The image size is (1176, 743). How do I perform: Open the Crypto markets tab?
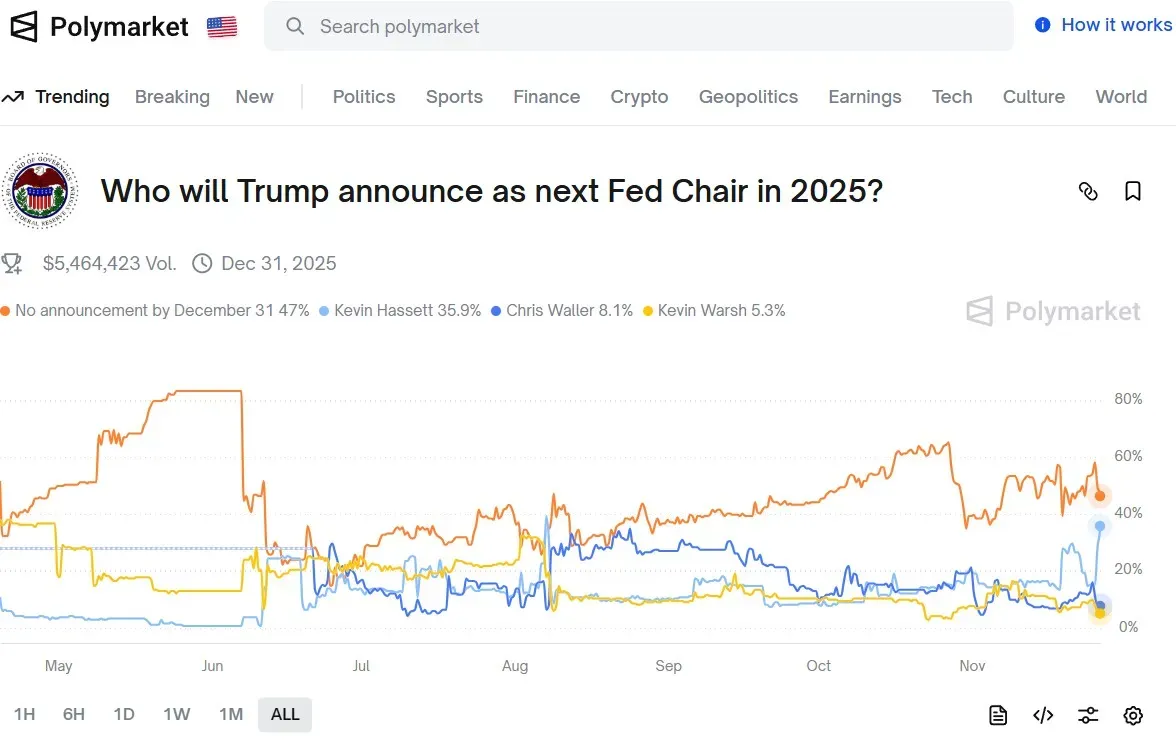tap(639, 96)
